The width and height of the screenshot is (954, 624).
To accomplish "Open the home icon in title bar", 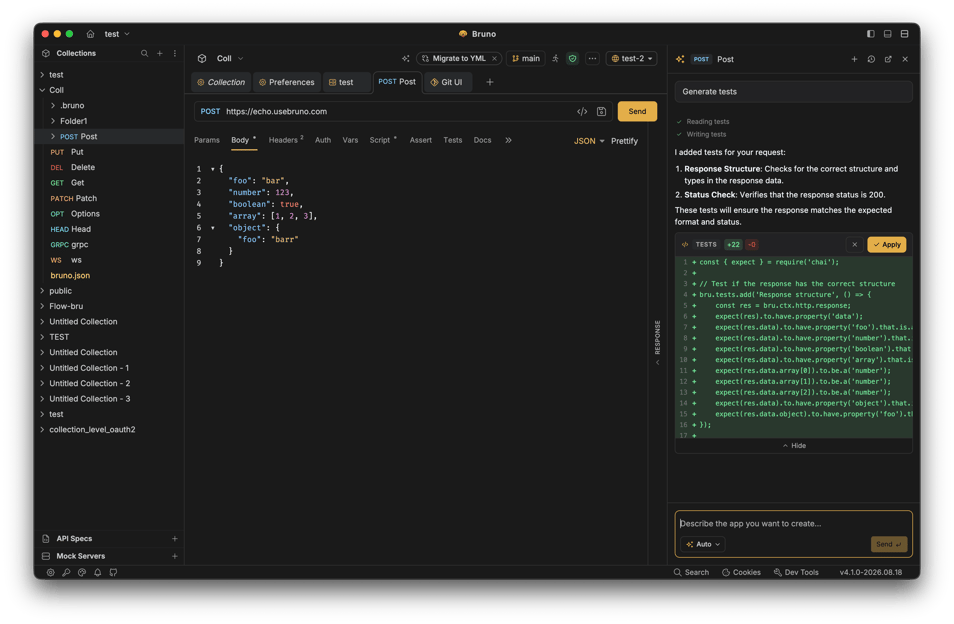I will (90, 34).
